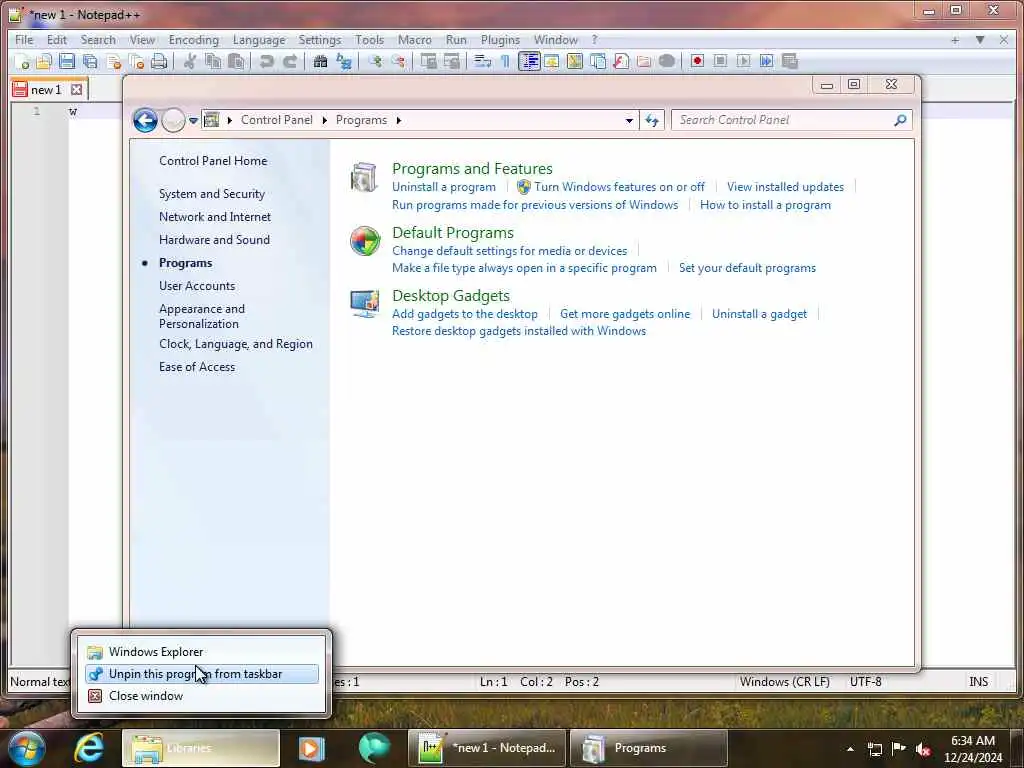Click Uninstall a program link
This screenshot has height=768, width=1024.
coord(443,187)
